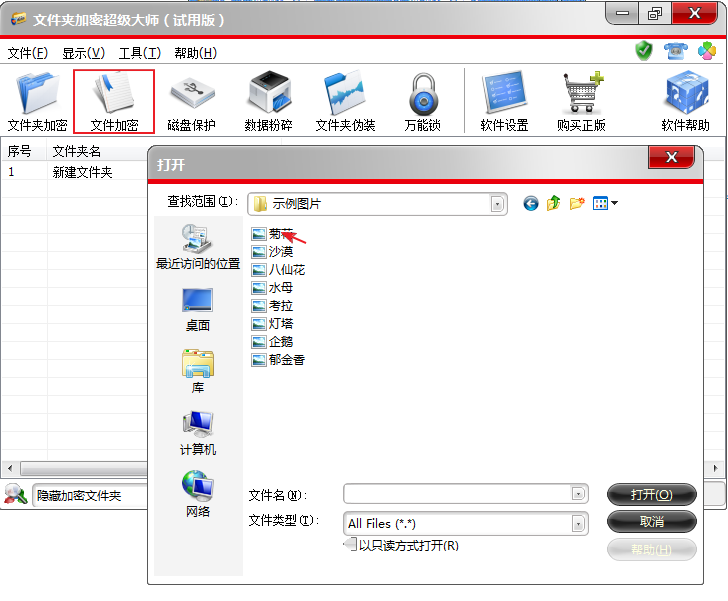This screenshot has height=601, width=728.
Task: Go up one folder level in 打开 dialog
Action: (553, 203)
